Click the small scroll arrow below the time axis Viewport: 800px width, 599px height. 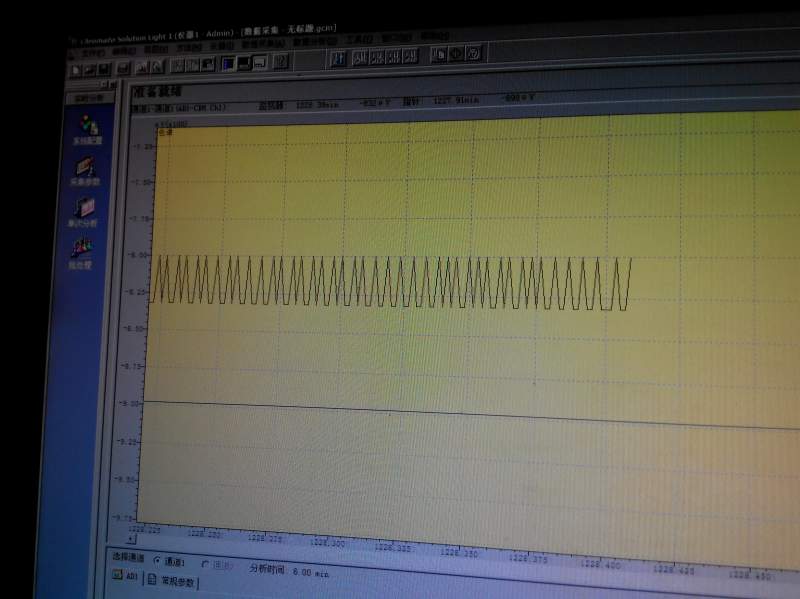tap(131, 538)
